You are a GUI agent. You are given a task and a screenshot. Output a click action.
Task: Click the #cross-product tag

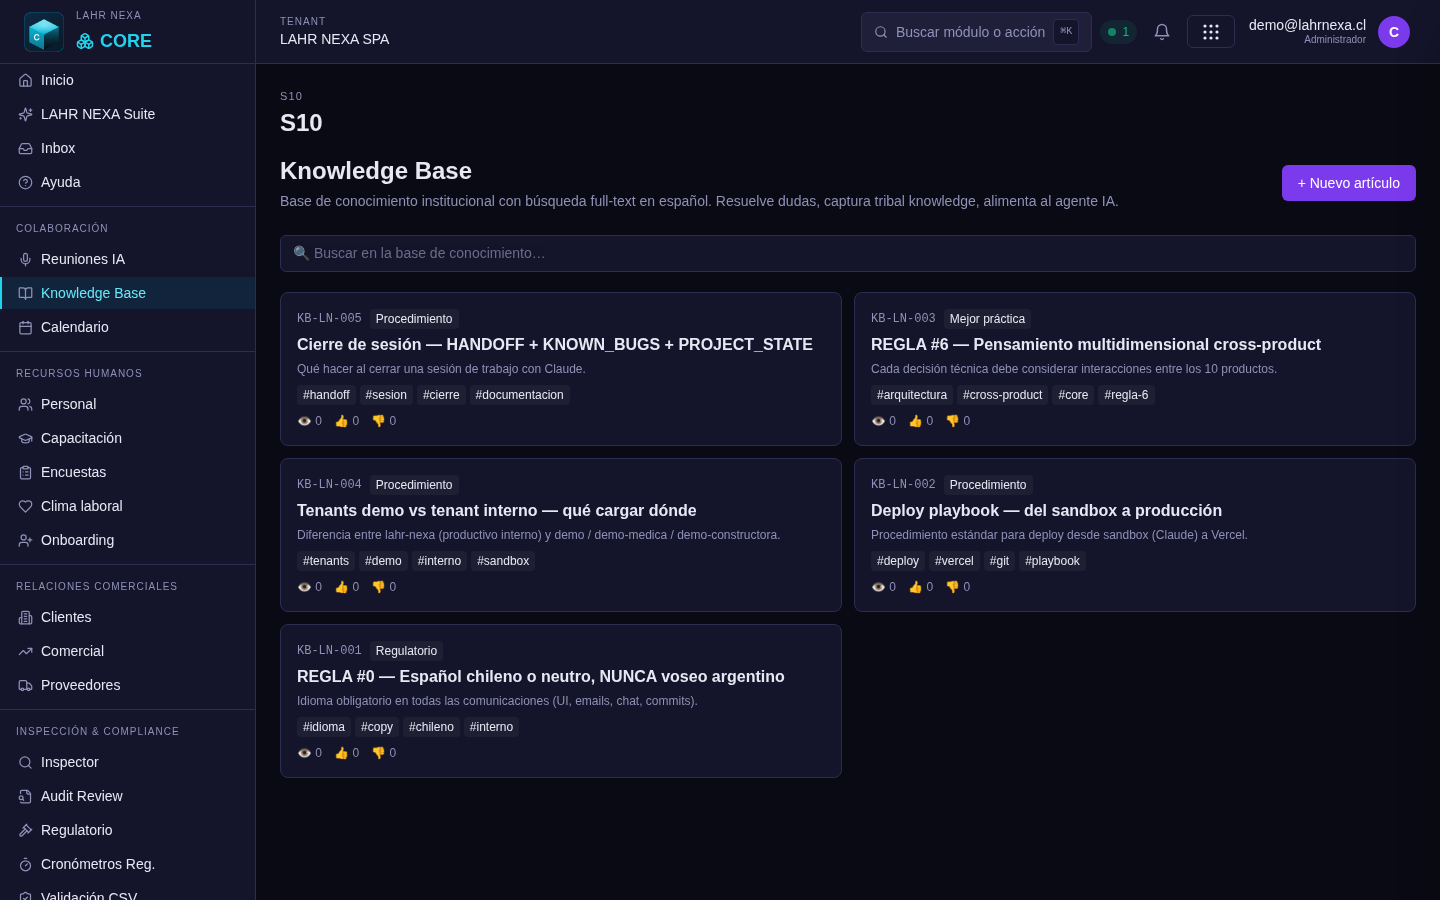pyautogui.click(x=1002, y=395)
